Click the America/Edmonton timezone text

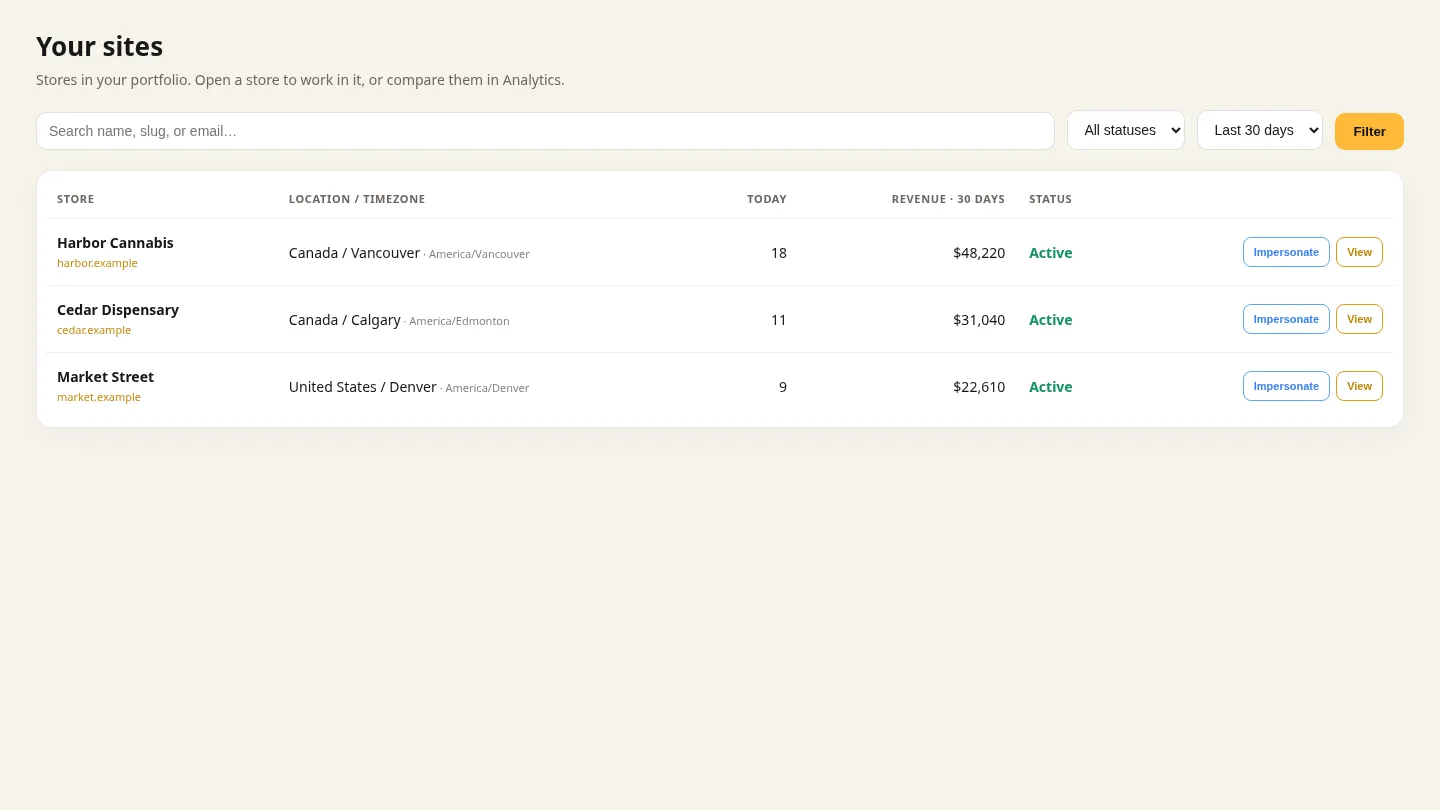[459, 321]
